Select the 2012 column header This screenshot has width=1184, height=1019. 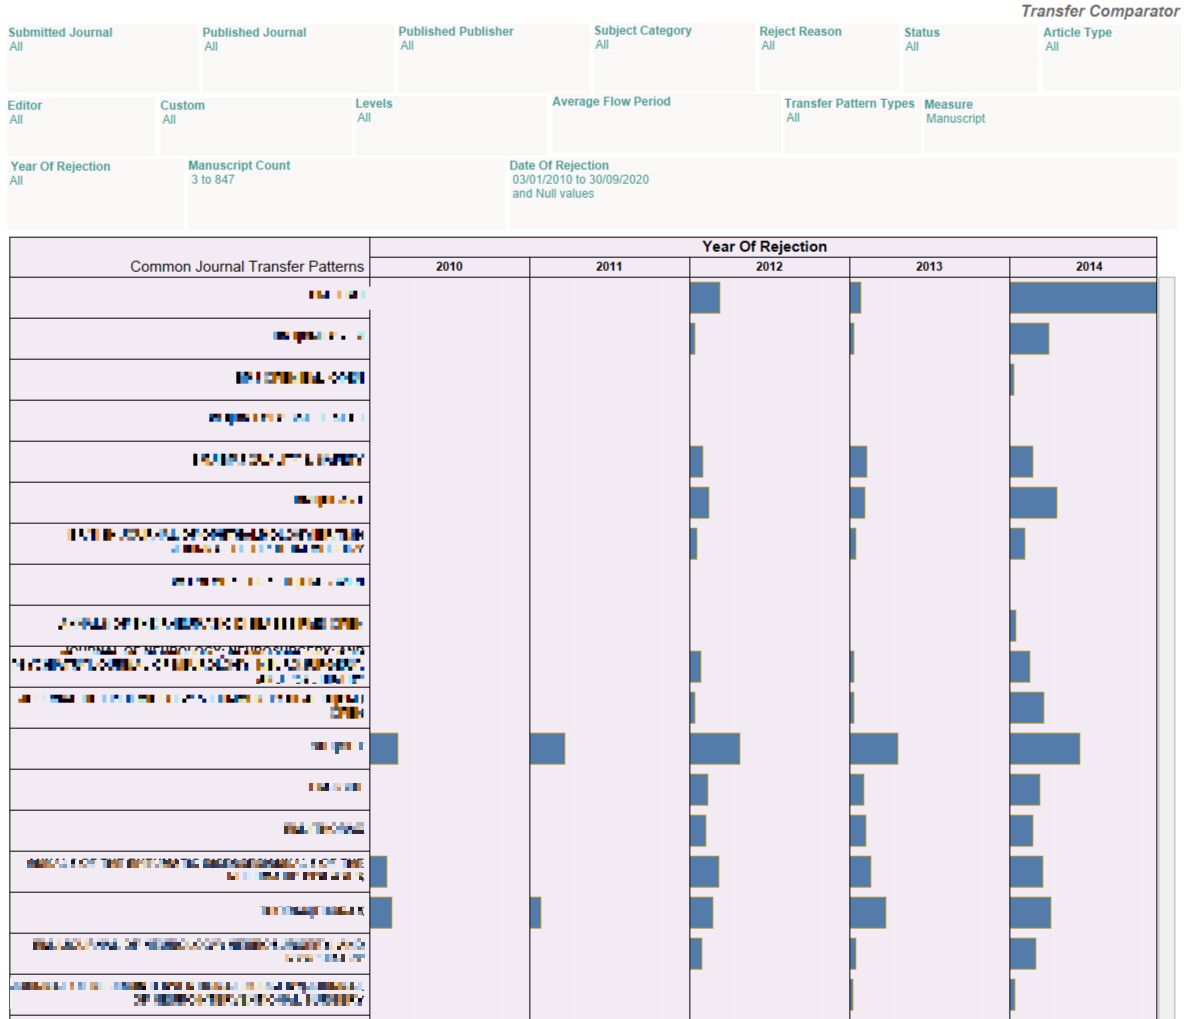769,267
